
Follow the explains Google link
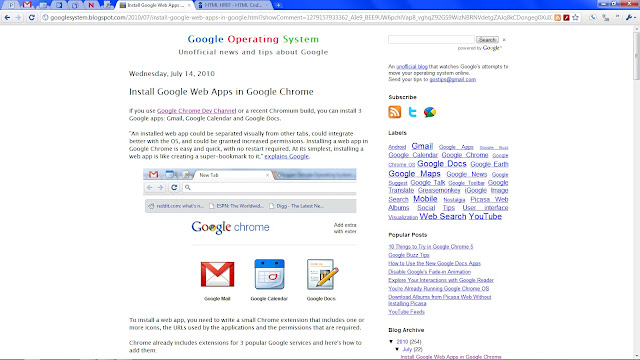[287, 156]
